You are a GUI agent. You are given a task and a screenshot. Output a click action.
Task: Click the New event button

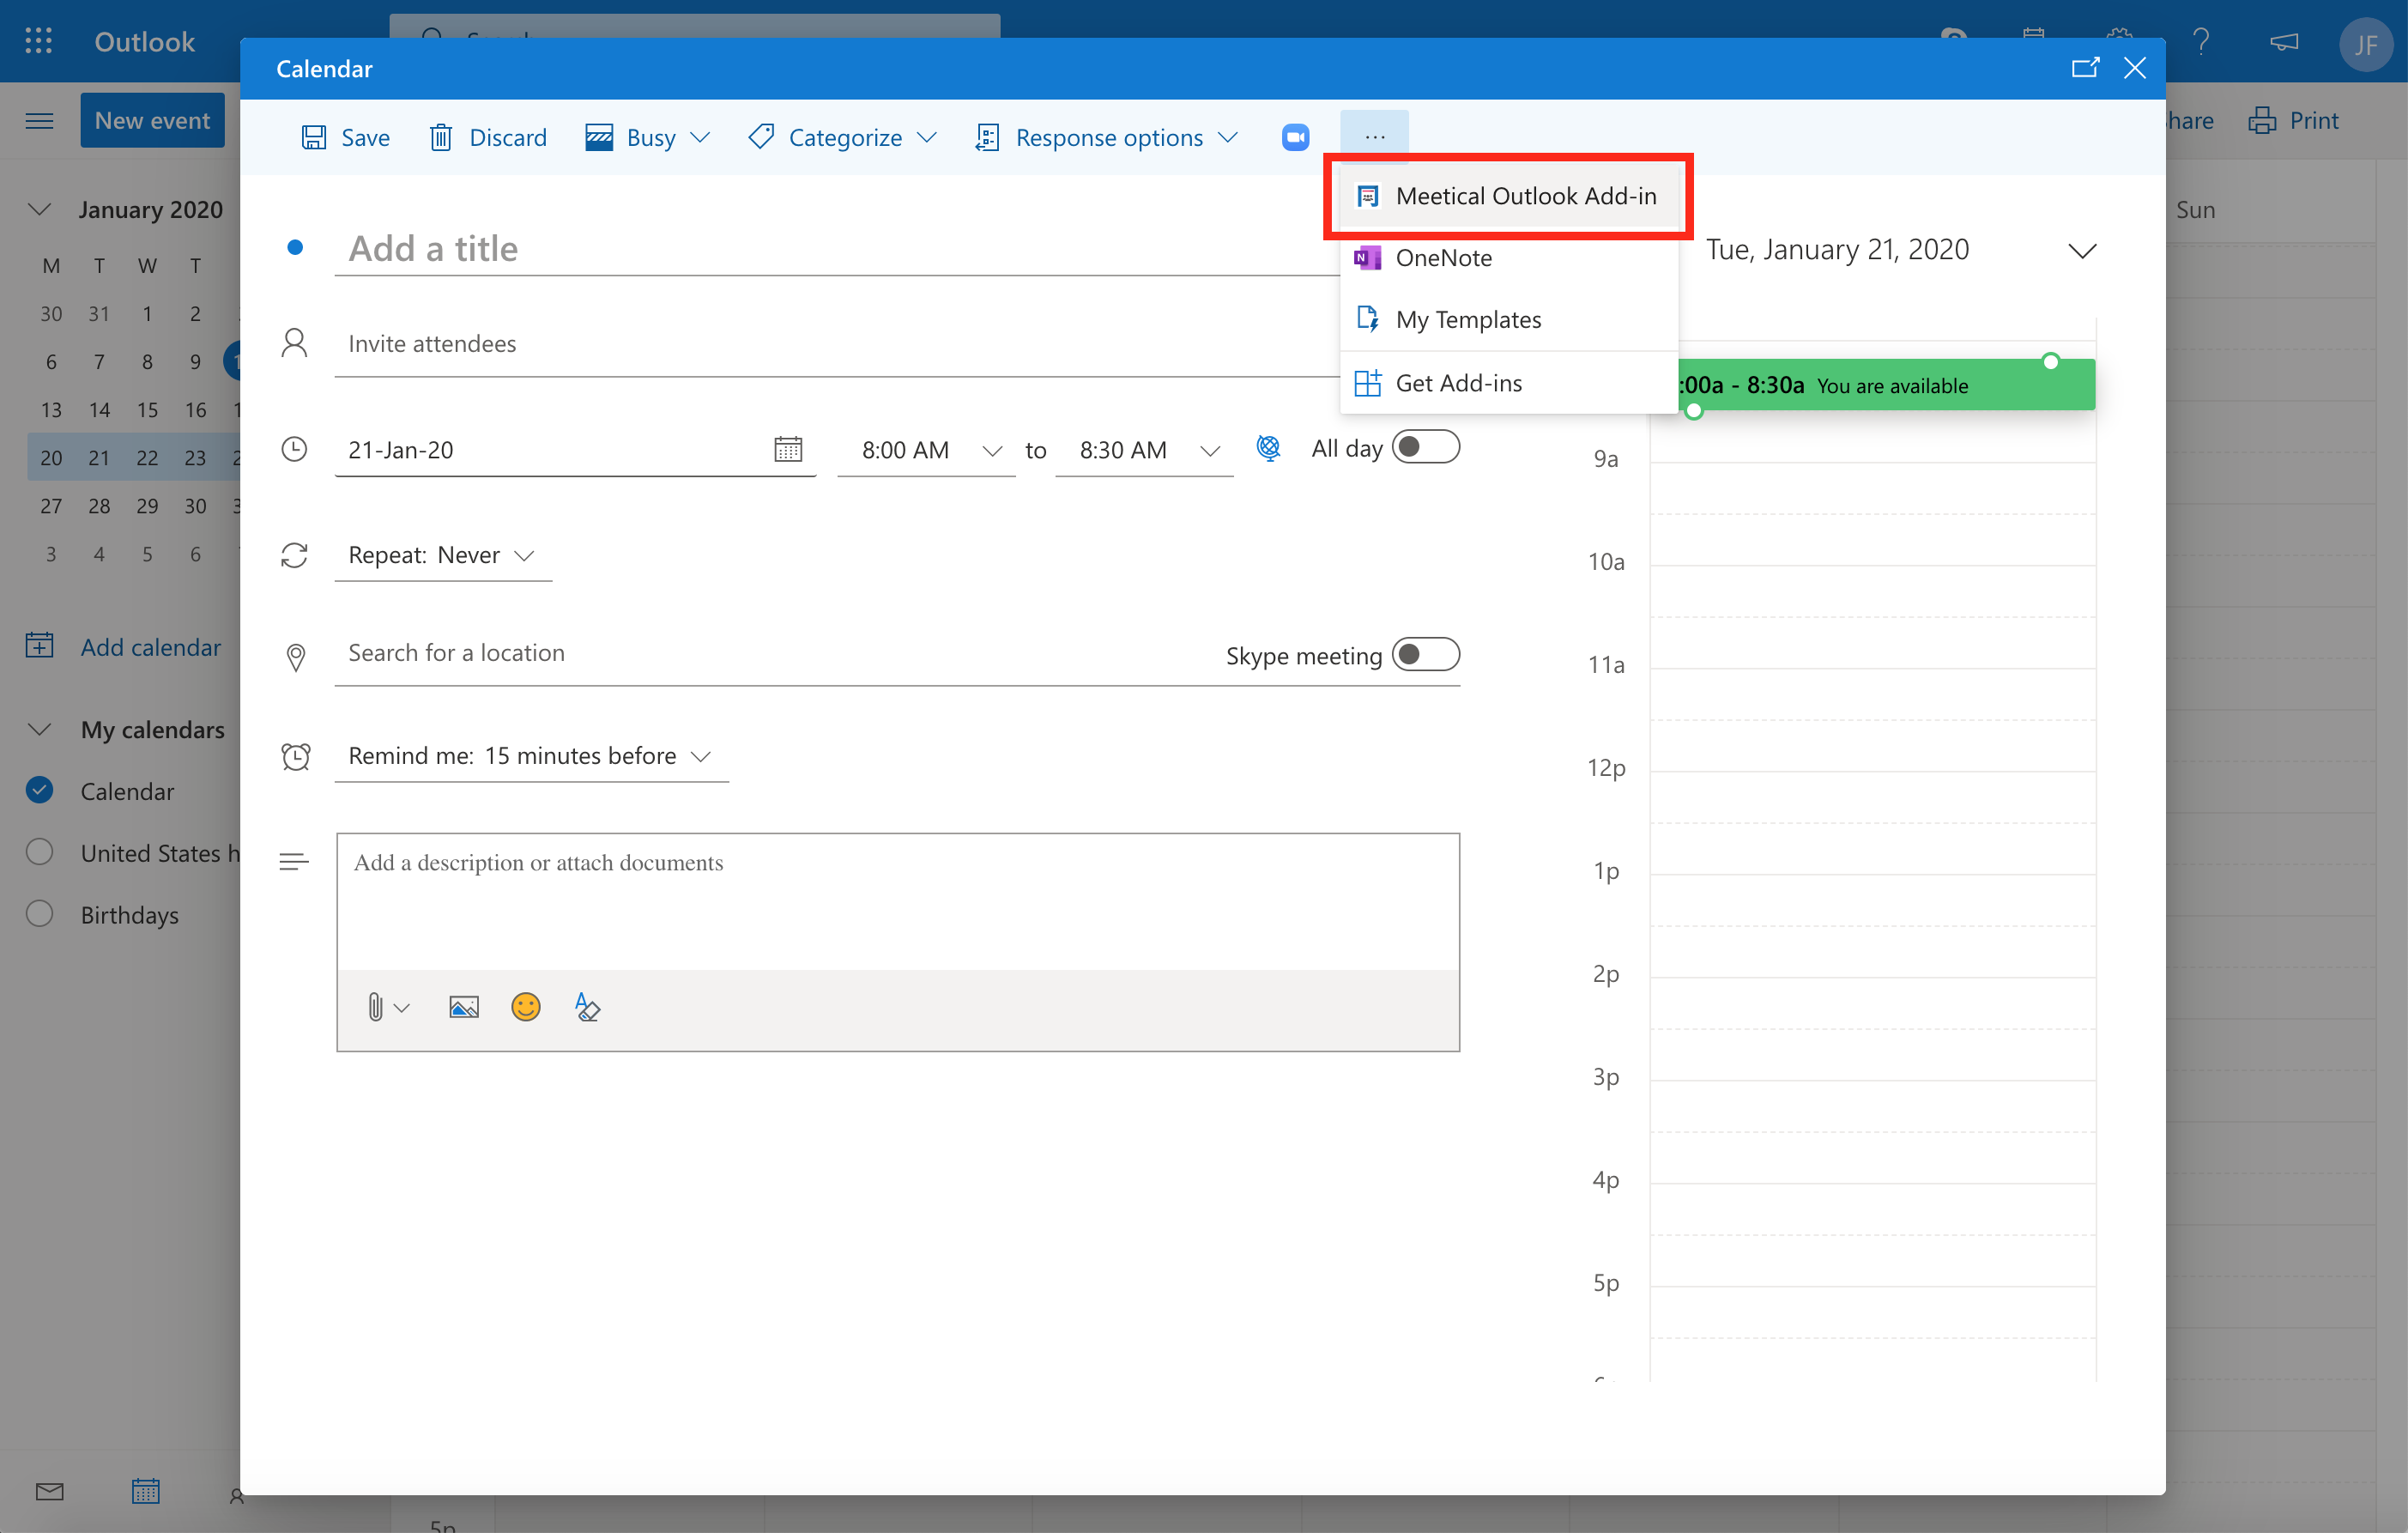152,119
